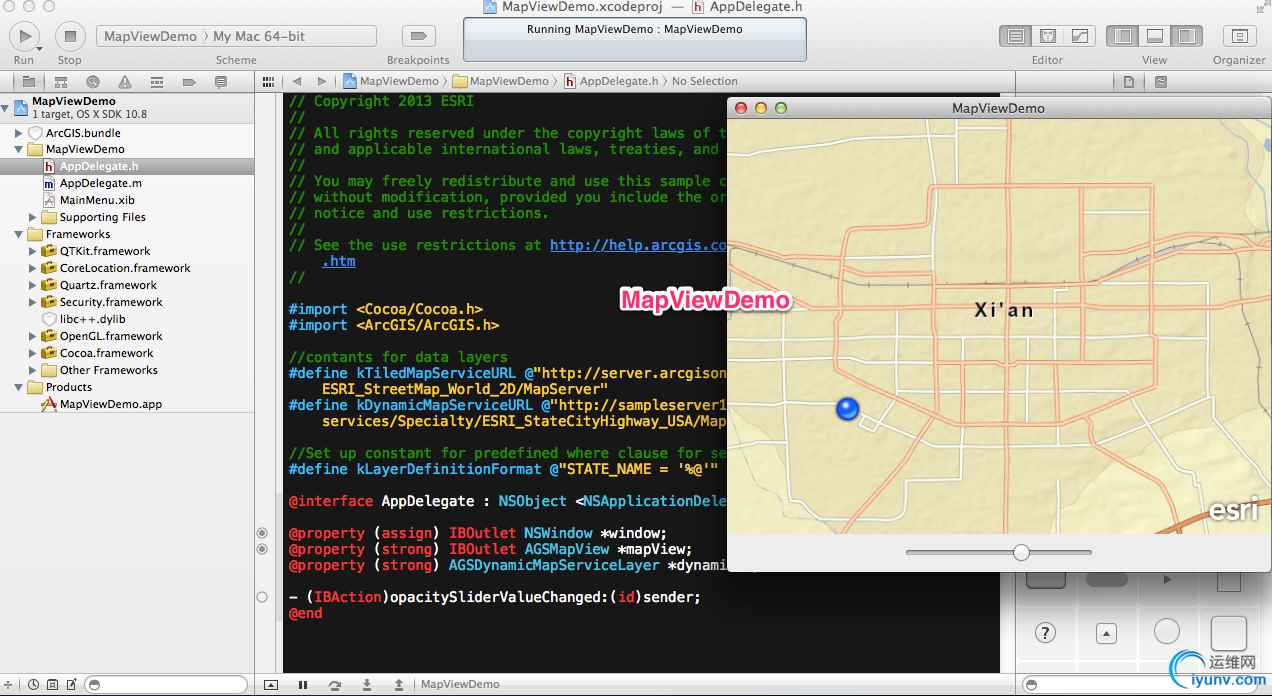The height and width of the screenshot is (696, 1272).
Task: Click MapViewDemo folder in jump bar
Action: coord(501,81)
